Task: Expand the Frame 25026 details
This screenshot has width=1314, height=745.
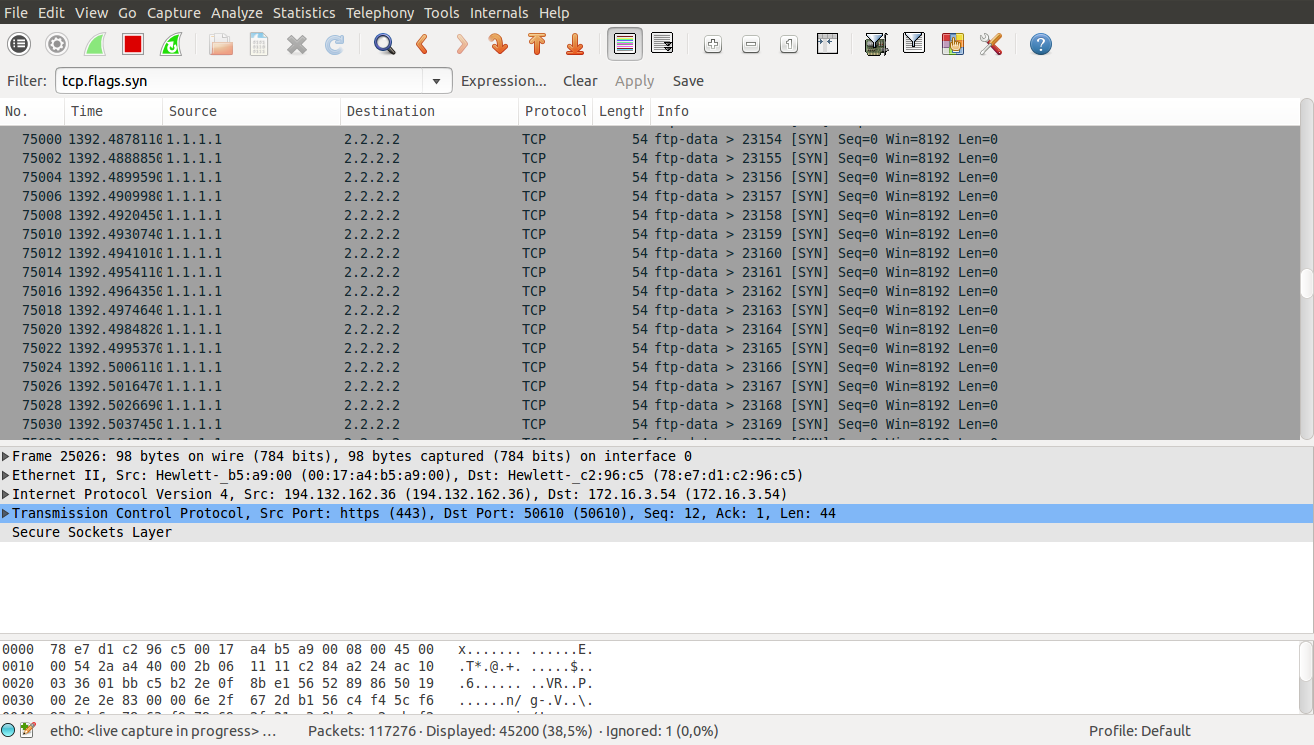Action: coord(6,457)
